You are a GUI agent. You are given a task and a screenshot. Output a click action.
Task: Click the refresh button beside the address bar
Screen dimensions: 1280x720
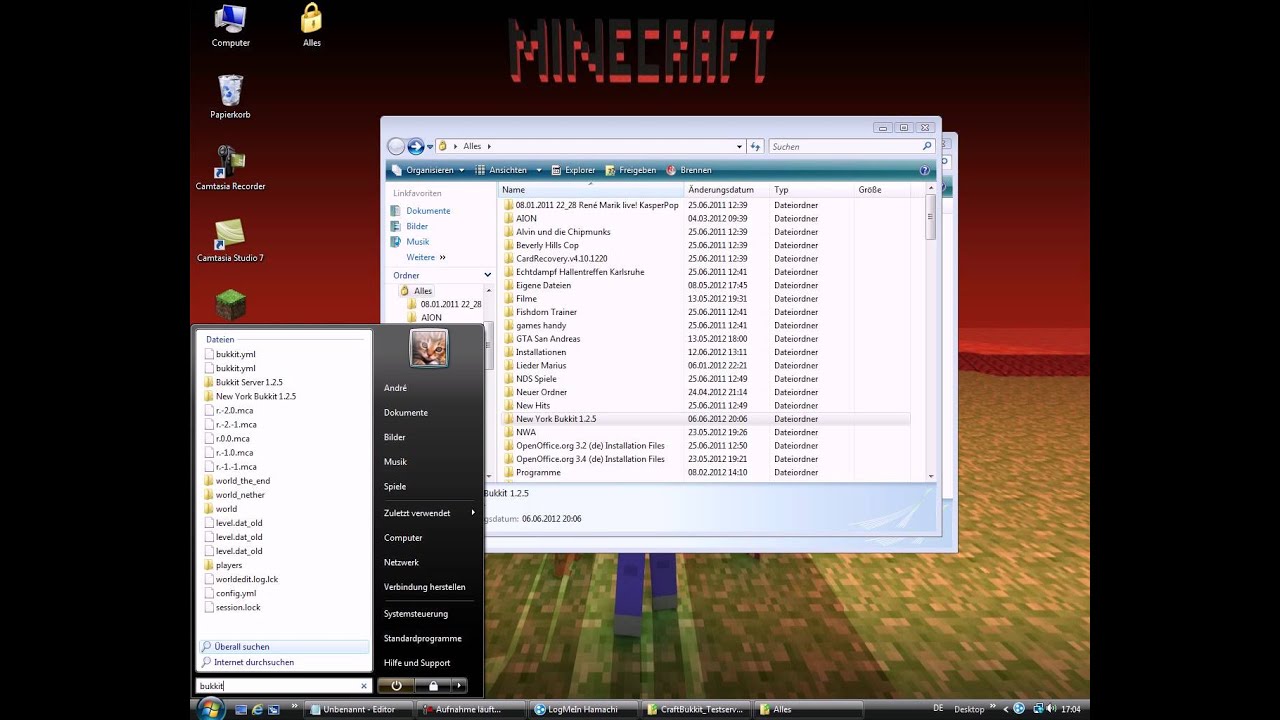(x=755, y=146)
